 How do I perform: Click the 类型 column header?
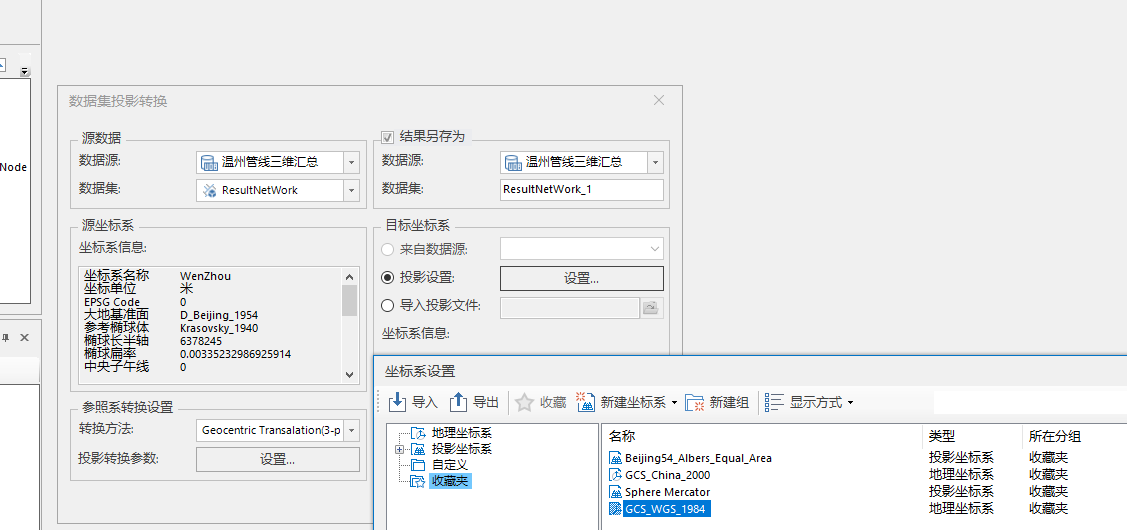tap(942, 436)
